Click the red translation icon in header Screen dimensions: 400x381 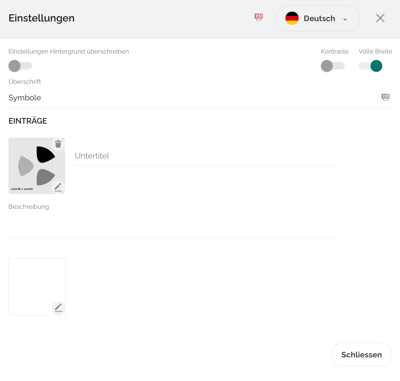(x=259, y=17)
